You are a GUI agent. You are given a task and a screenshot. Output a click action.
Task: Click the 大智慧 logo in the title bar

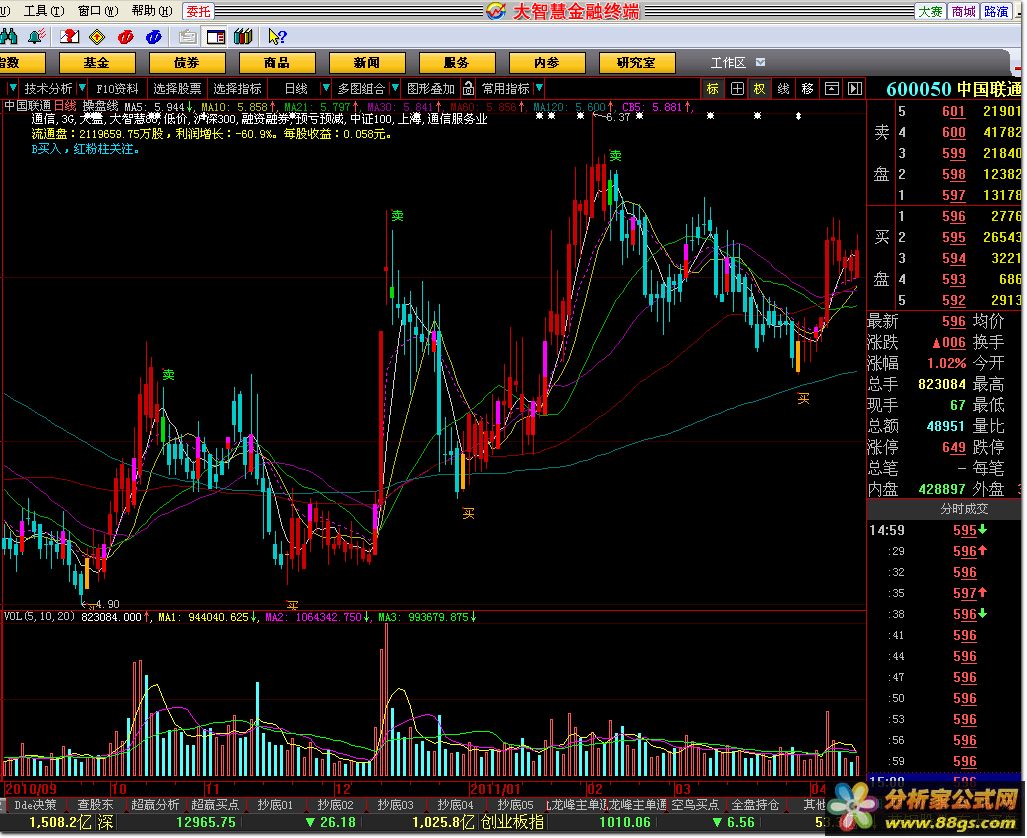(x=496, y=11)
